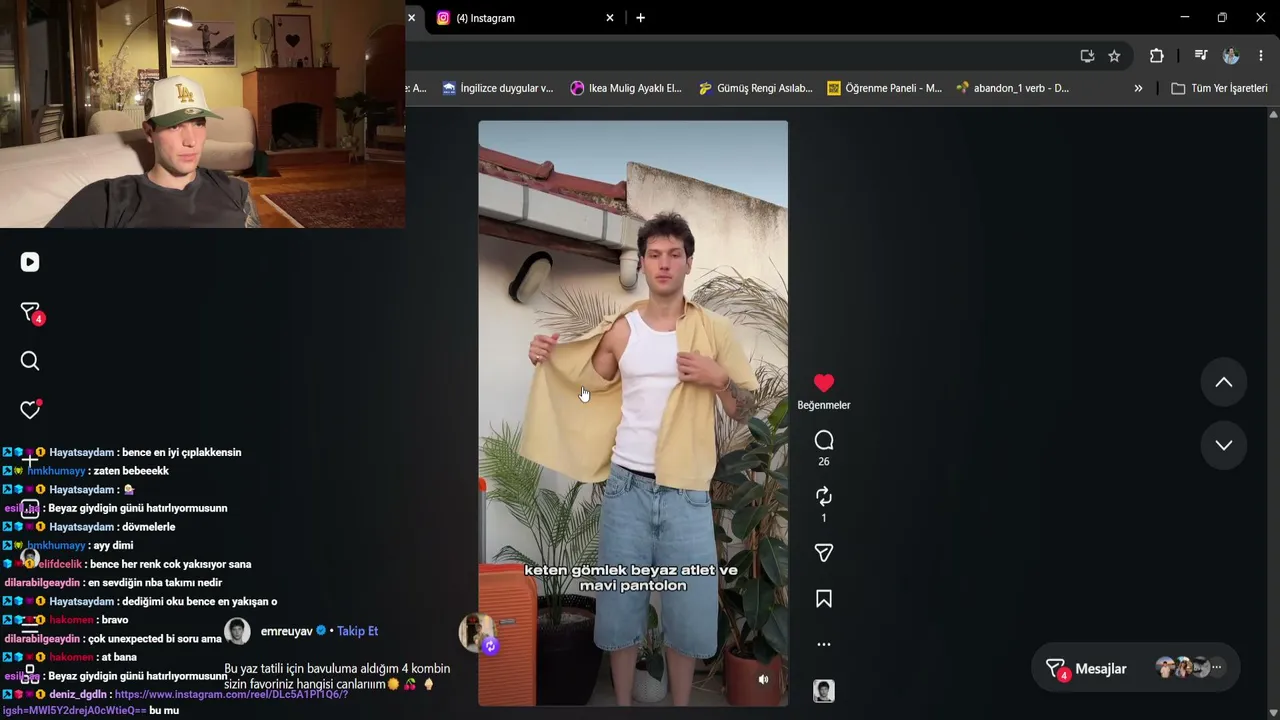The image size is (1280, 720).
Task: Like the reel with the heart icon
Action: pyautogui.click(x=824, y=383)
